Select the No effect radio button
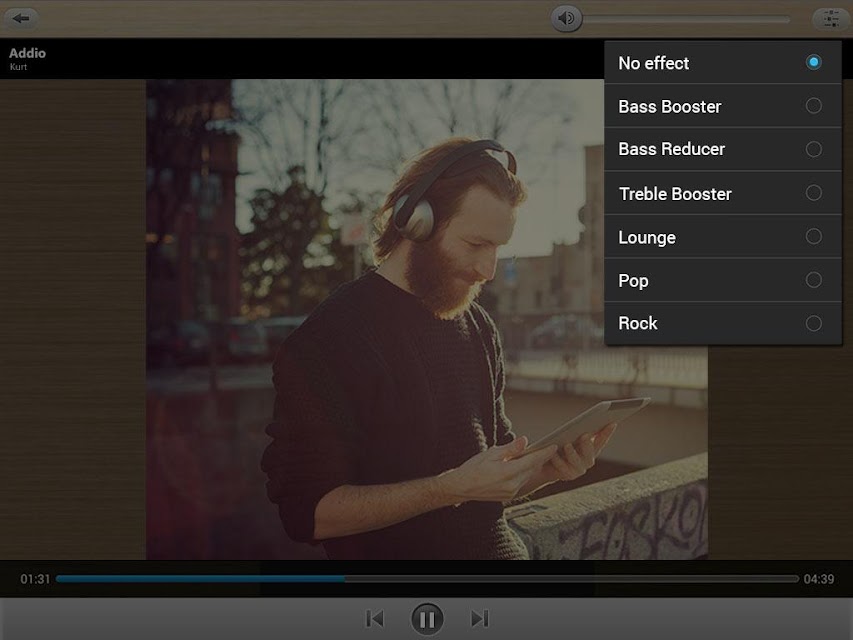The image size is (853, 640). [813, 62]
